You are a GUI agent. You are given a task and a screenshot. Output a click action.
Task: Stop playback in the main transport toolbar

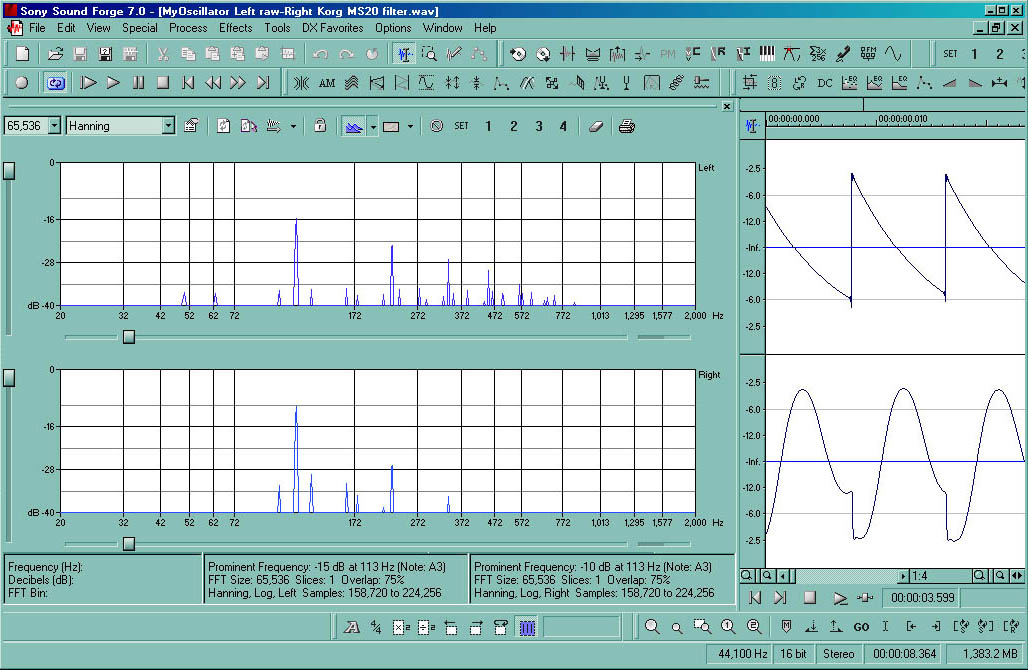tap(163, 83)
